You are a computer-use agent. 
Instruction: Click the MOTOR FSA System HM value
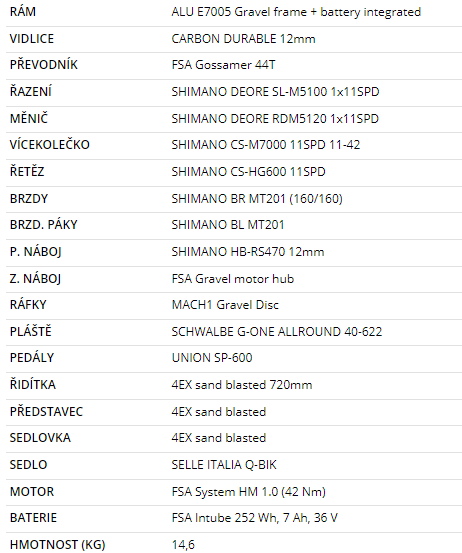click(248, 492)
